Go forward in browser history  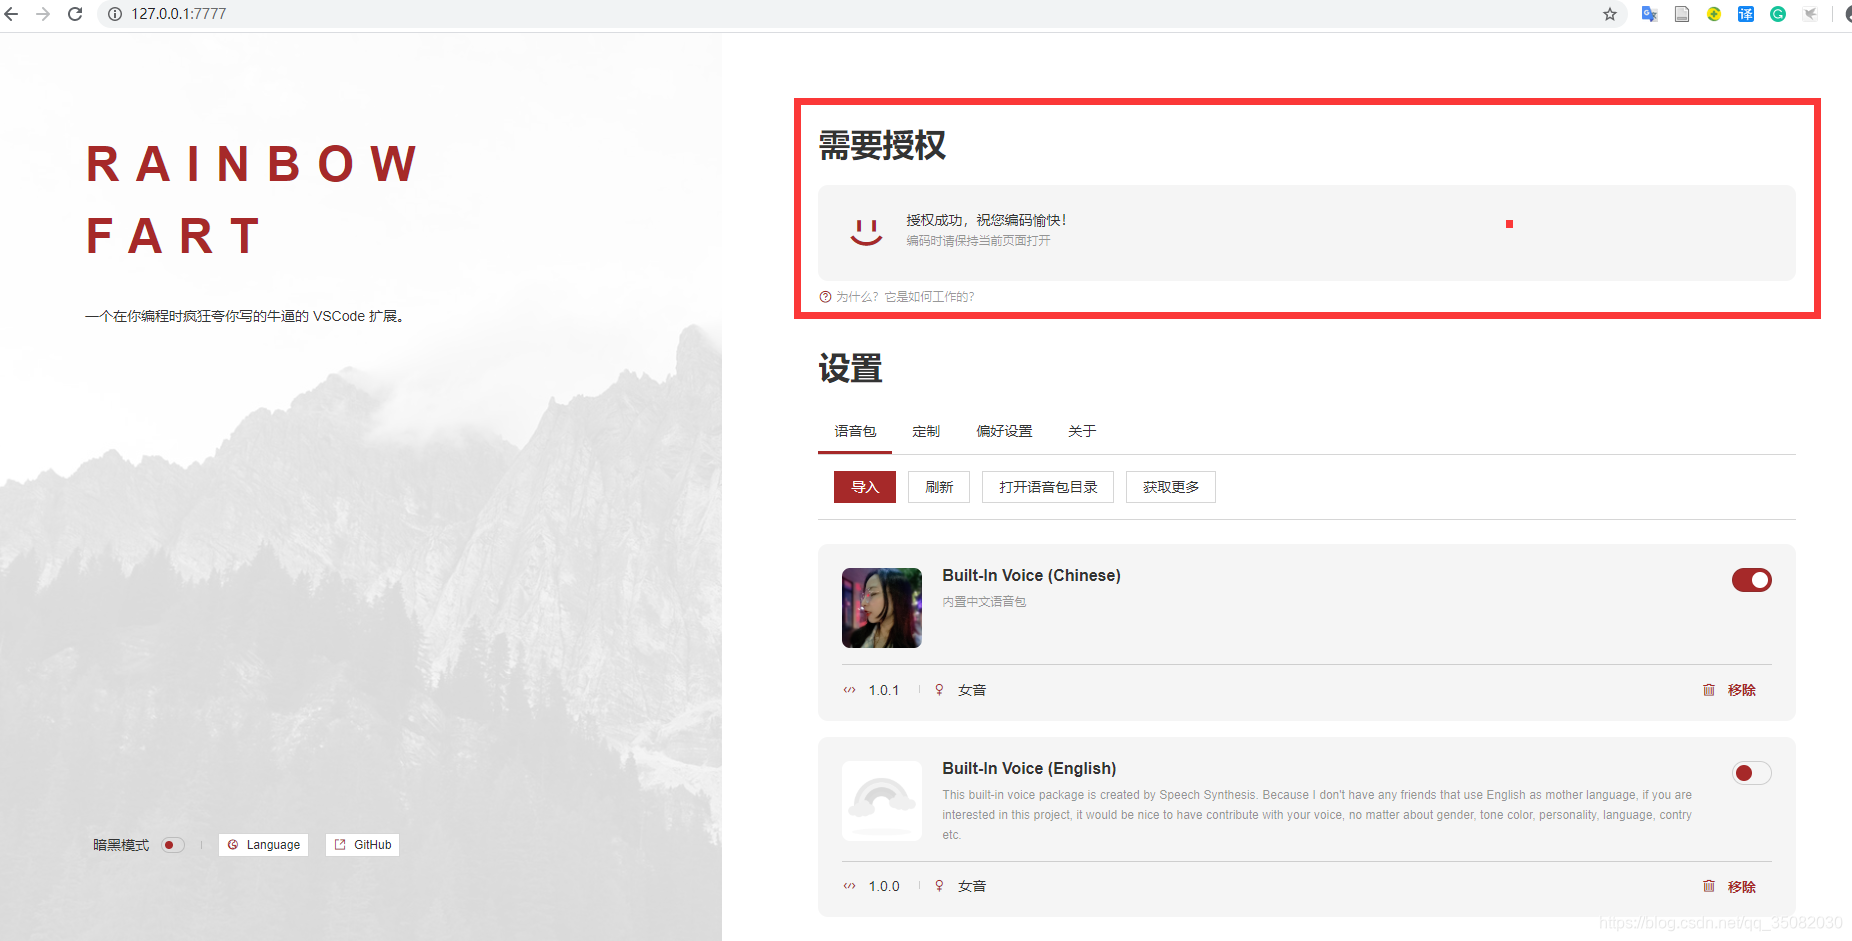pos(43,14)
